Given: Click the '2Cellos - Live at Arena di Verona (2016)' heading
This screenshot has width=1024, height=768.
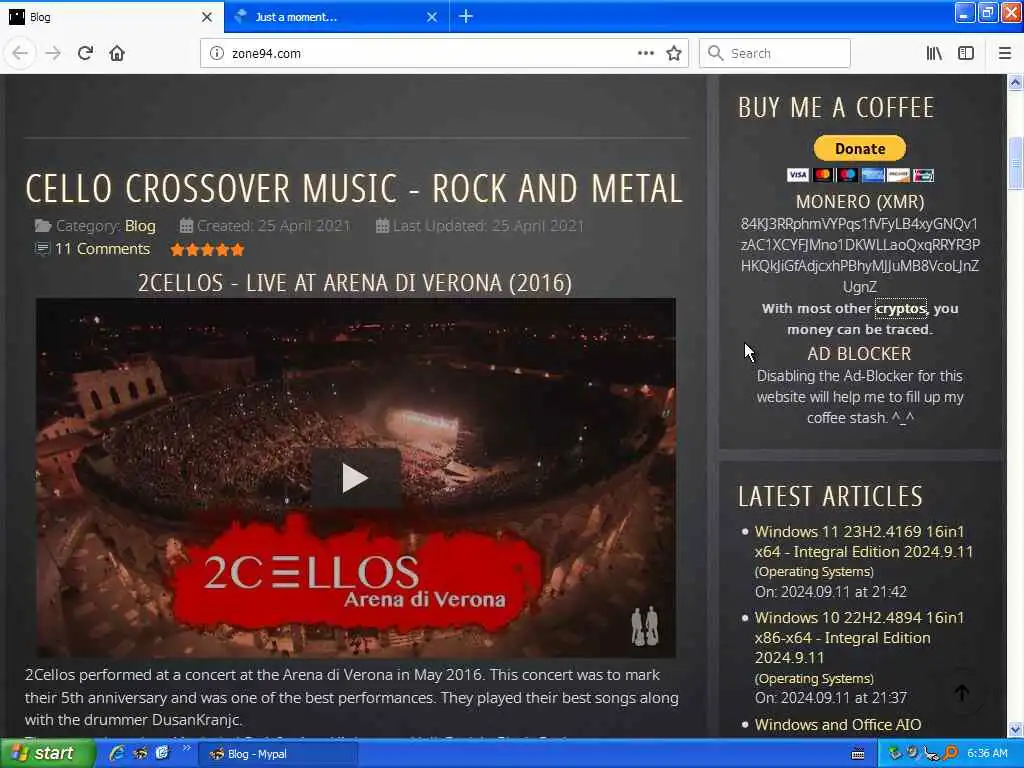Looking at the screenshot, I should (x=355, y=283).
